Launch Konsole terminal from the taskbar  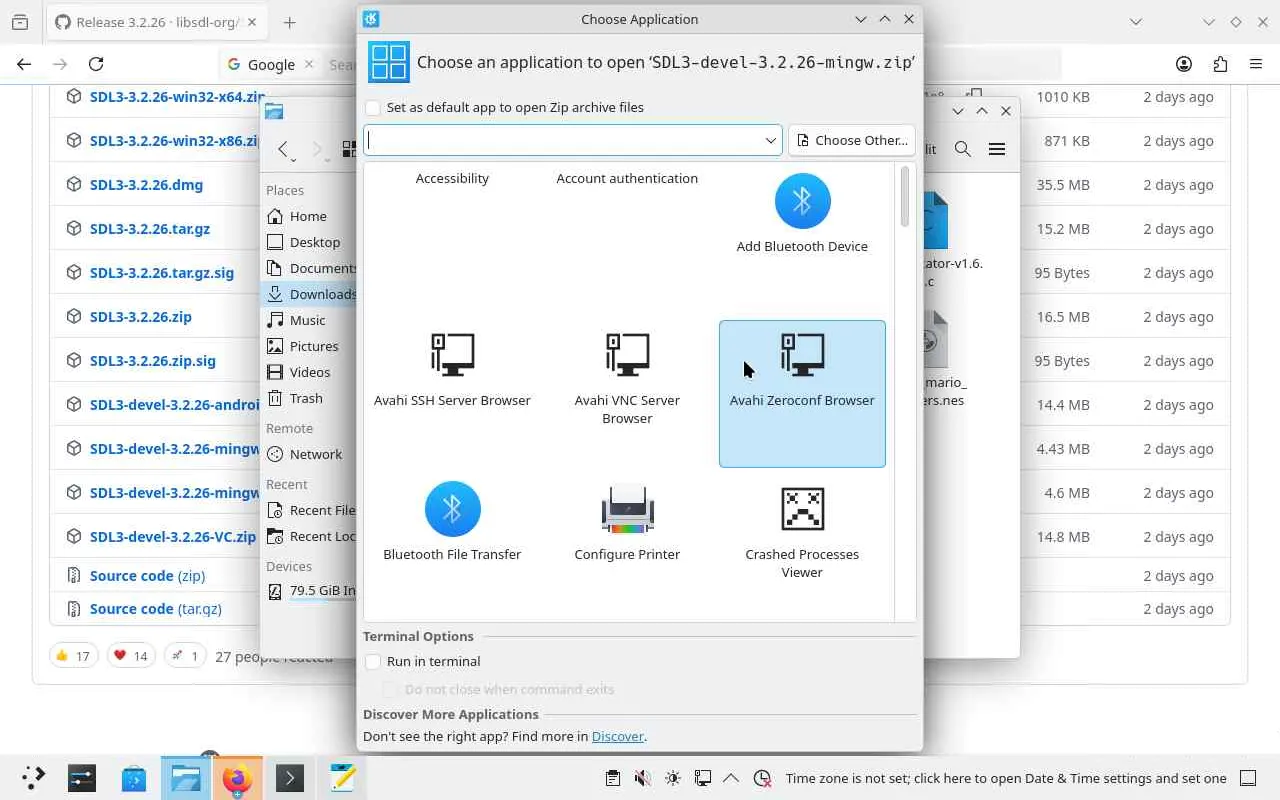click(290, 778)
